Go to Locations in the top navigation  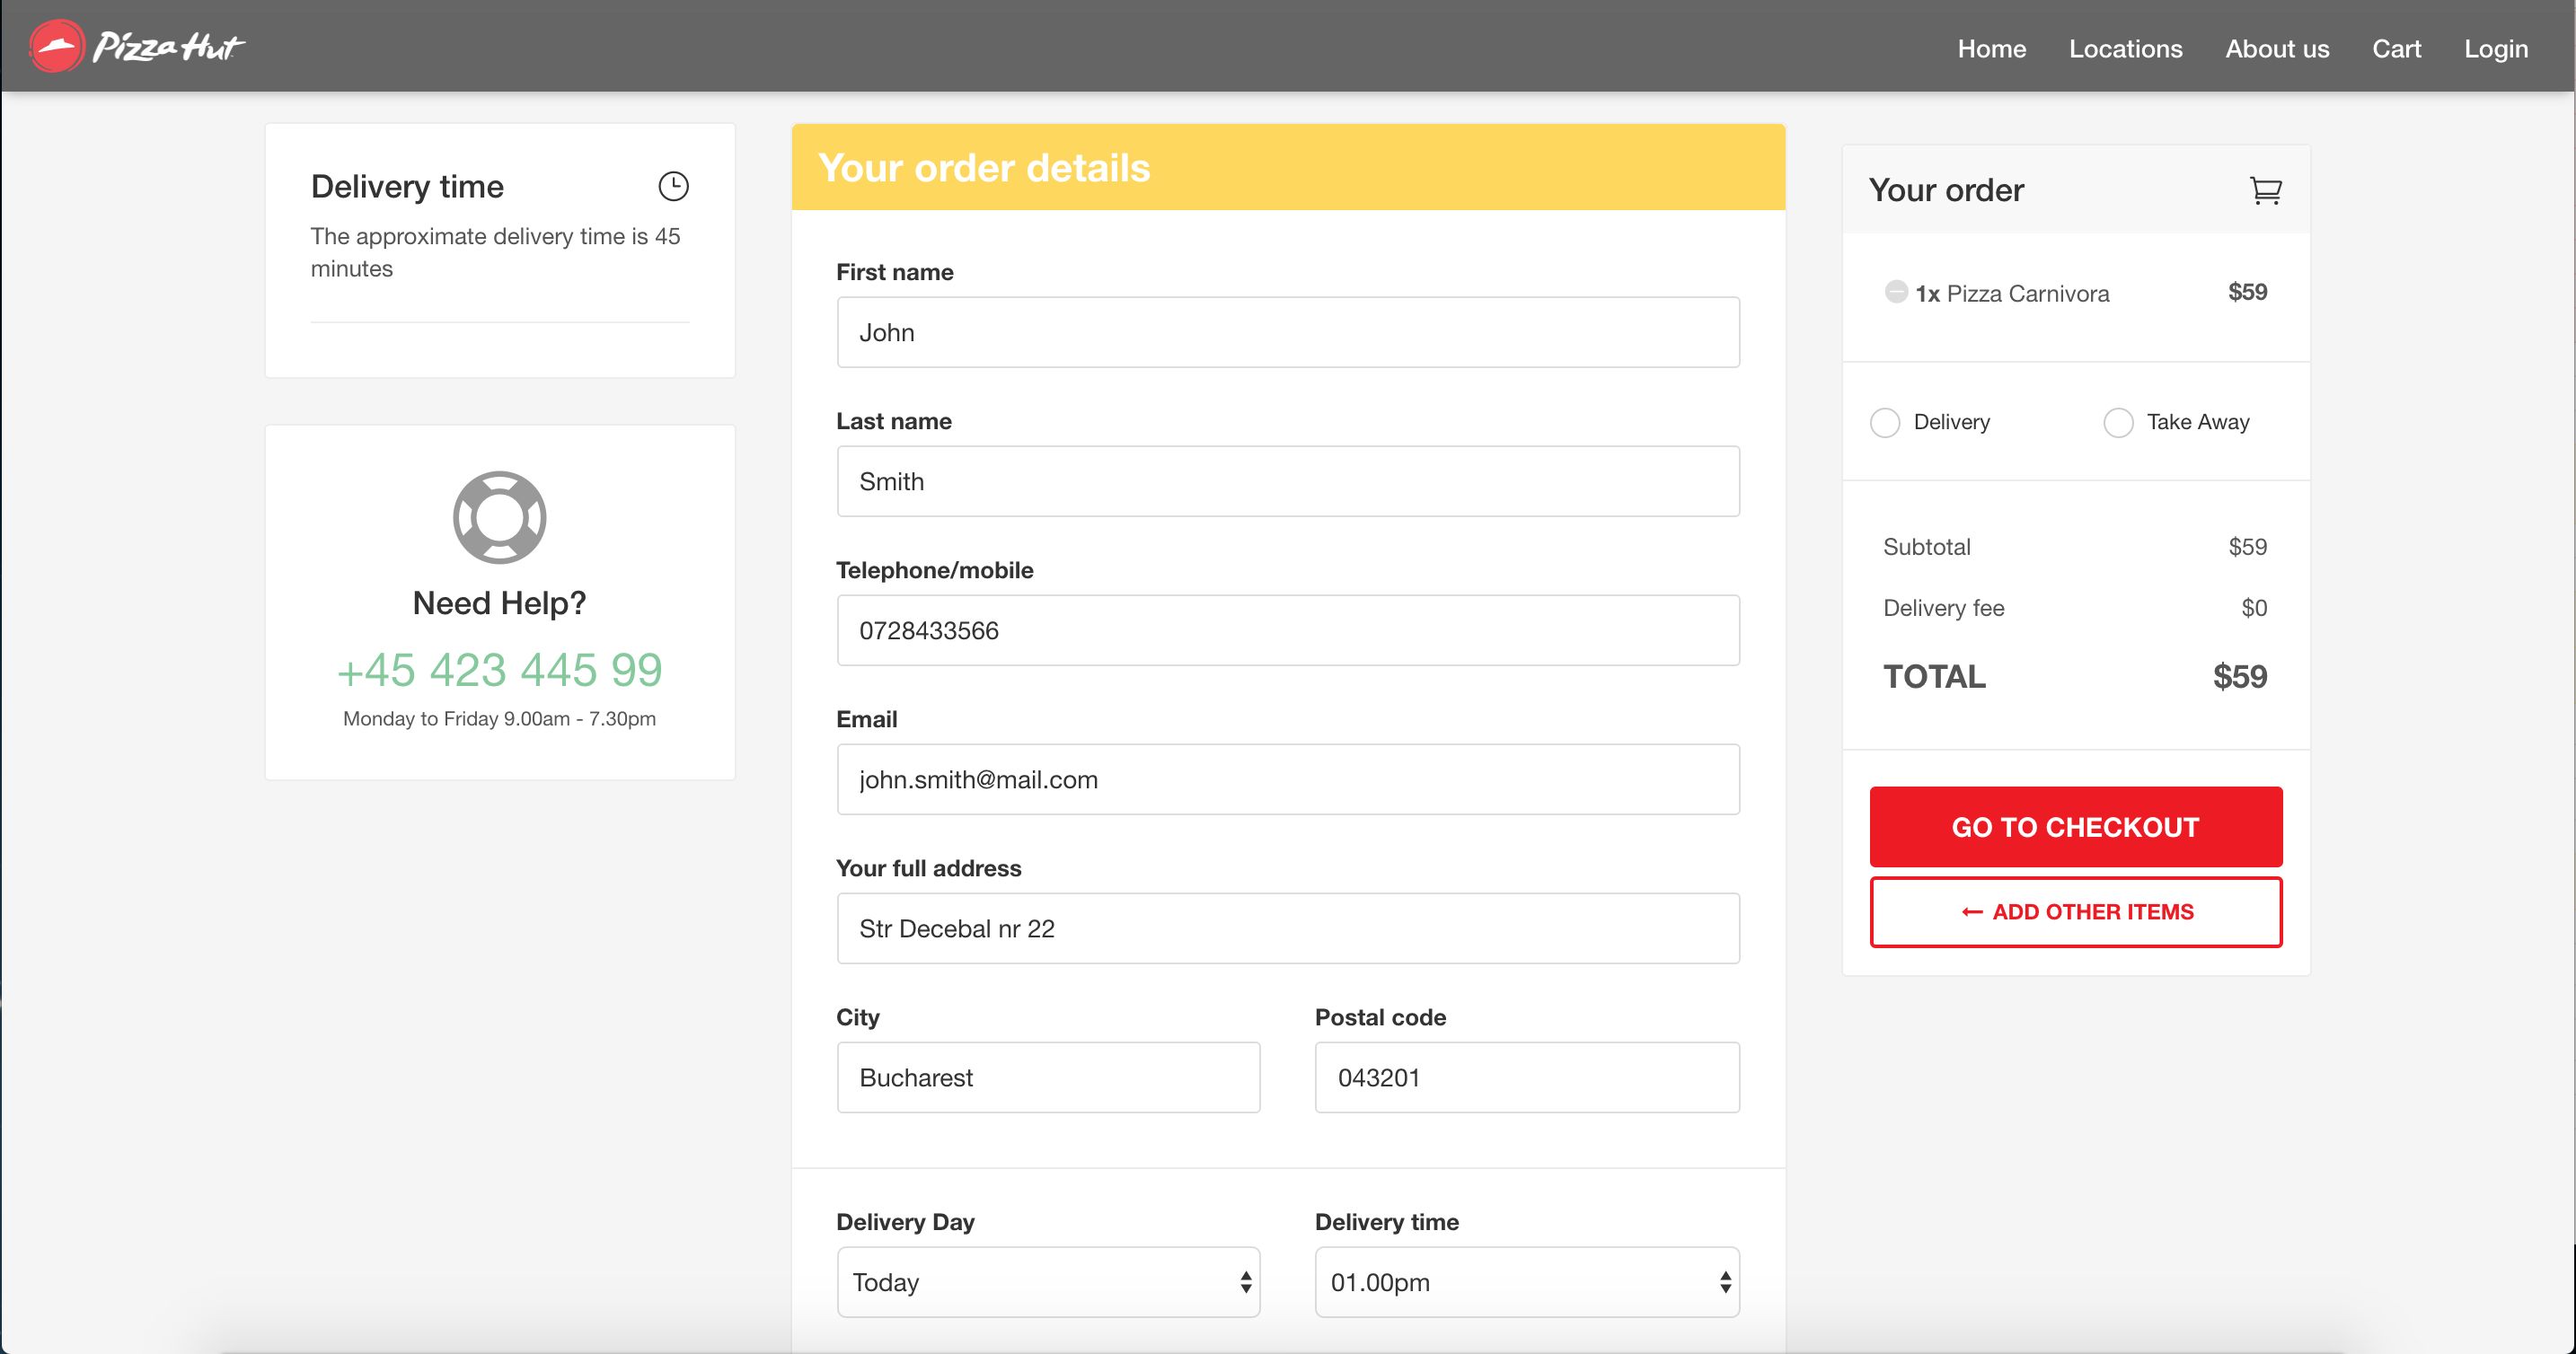(2125, 48)
